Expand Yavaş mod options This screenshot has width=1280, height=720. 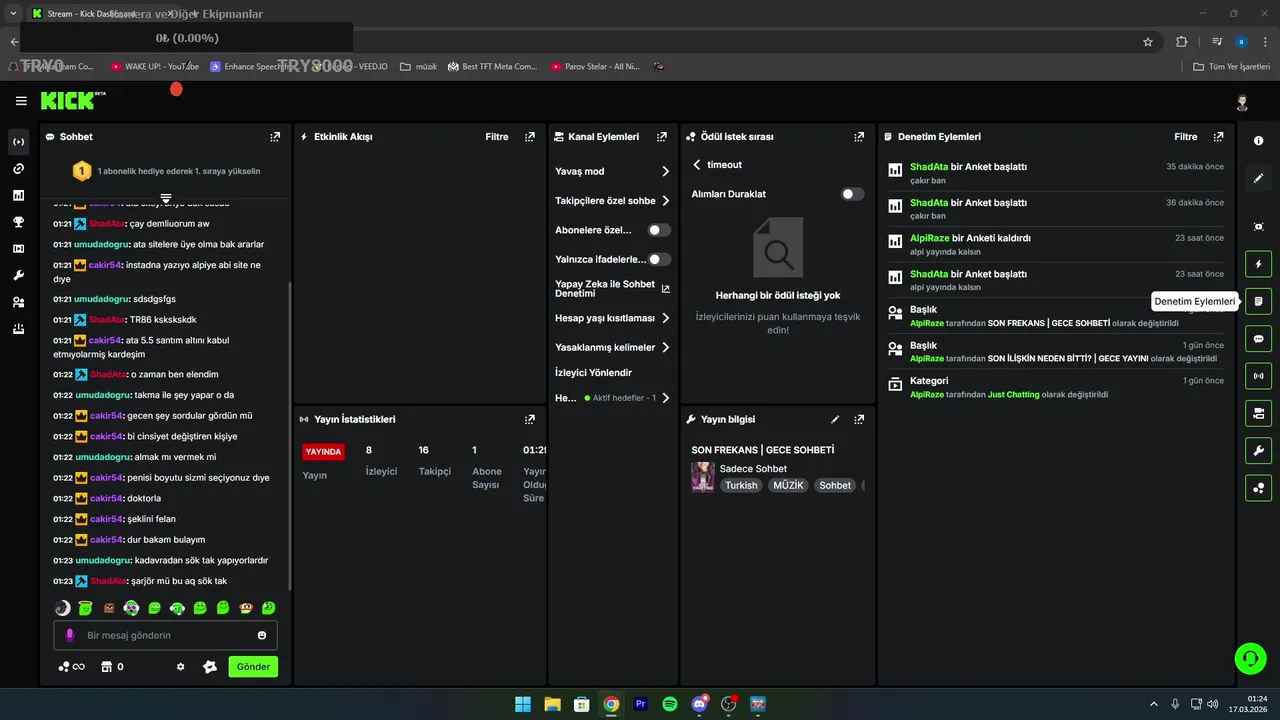pos(612,171)
